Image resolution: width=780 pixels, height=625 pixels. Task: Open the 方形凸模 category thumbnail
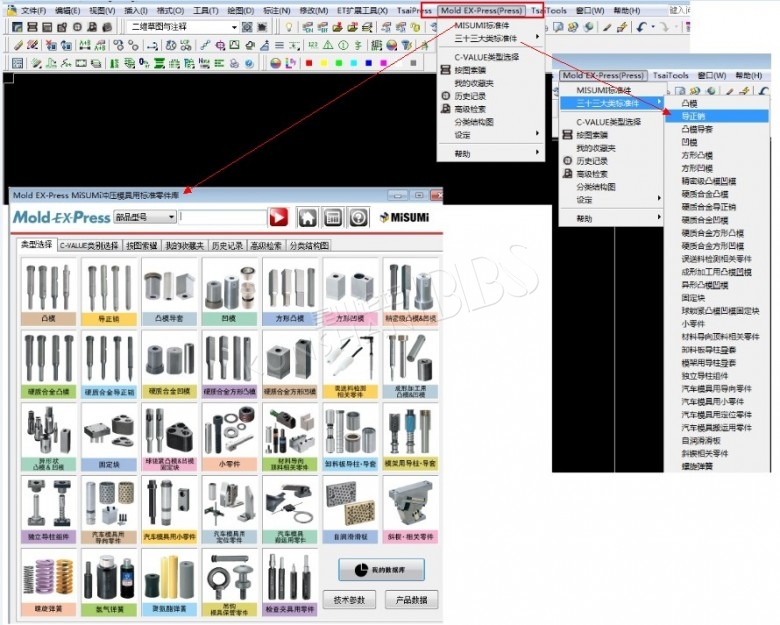click(x=290, y=292)
